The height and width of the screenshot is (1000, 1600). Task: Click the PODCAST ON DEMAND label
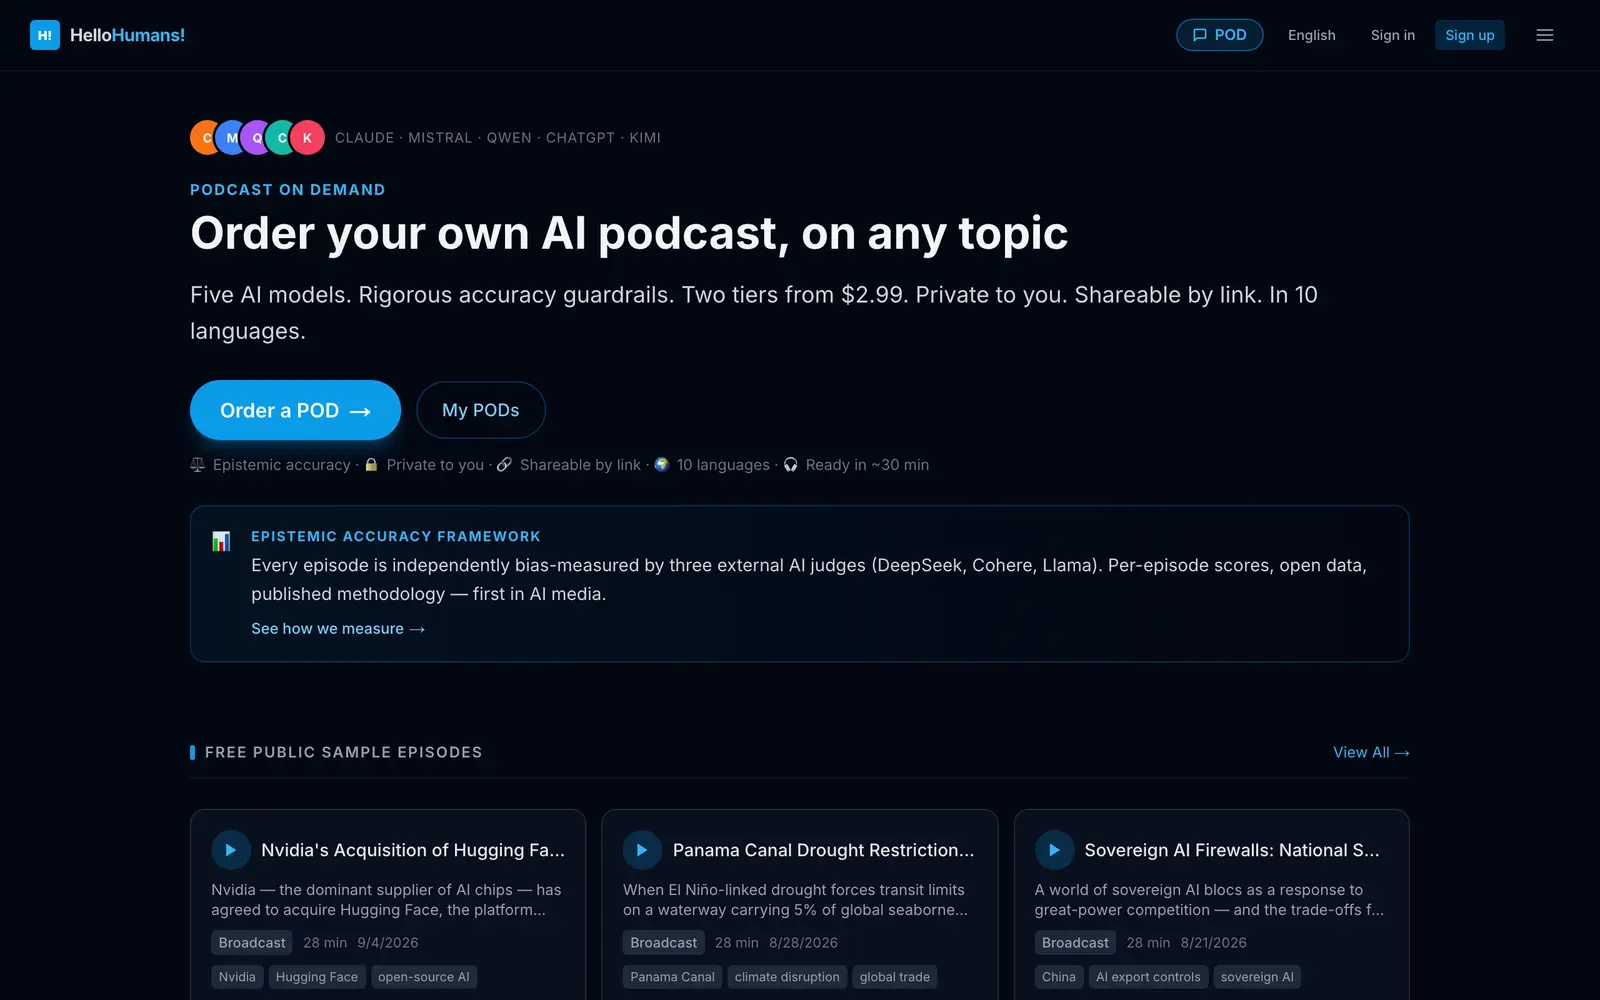click(288, 190)
